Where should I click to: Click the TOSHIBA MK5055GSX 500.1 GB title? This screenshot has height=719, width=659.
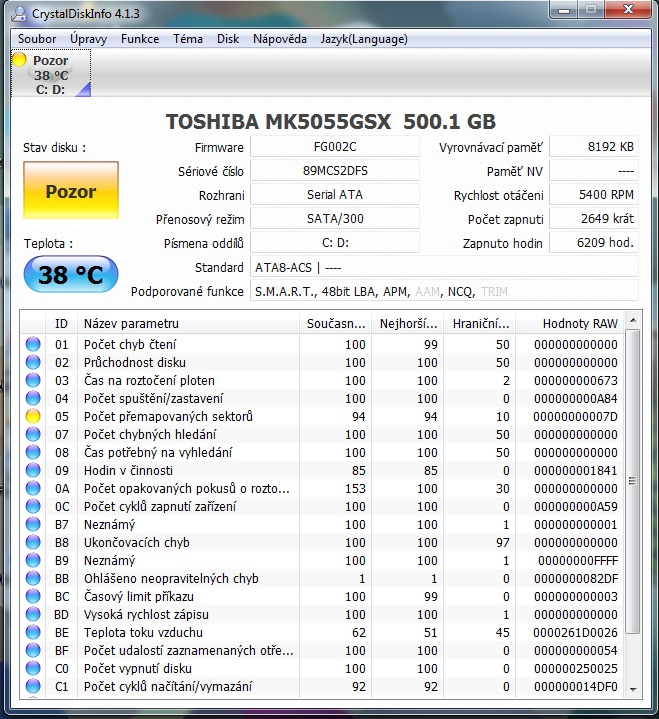(331, 122)
